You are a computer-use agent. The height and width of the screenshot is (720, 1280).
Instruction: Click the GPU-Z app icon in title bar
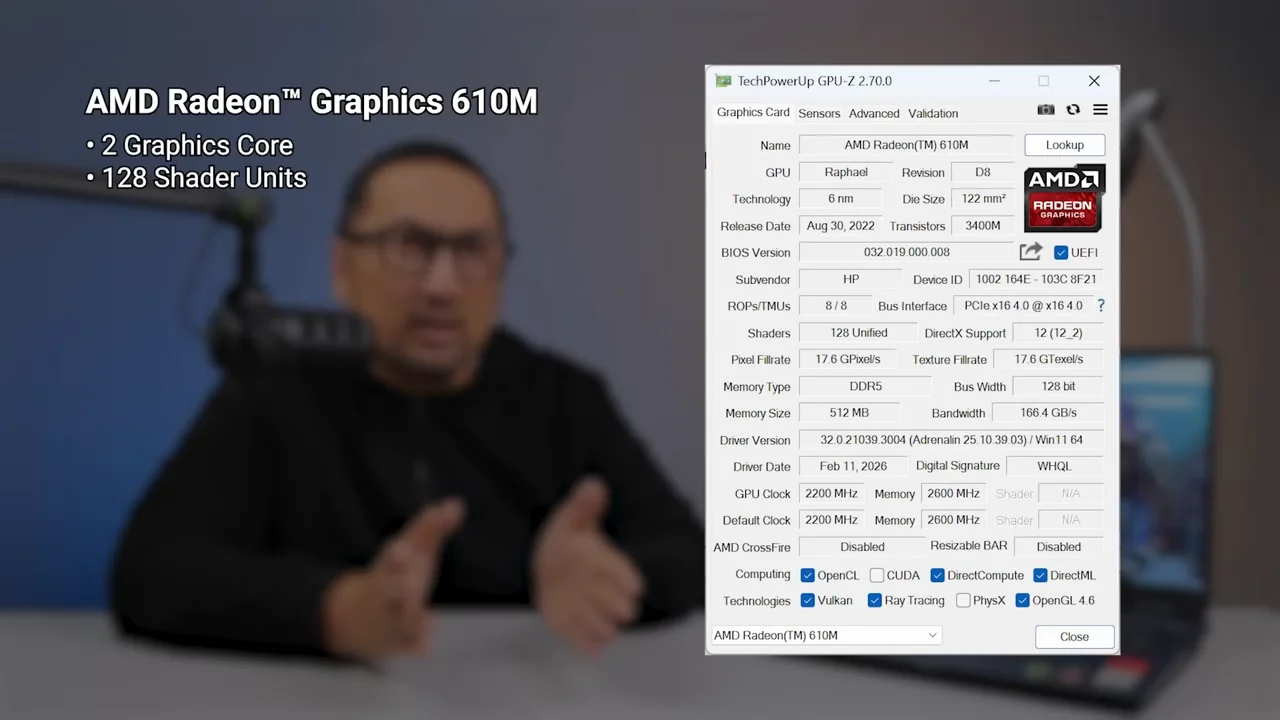tap(722, 81)
